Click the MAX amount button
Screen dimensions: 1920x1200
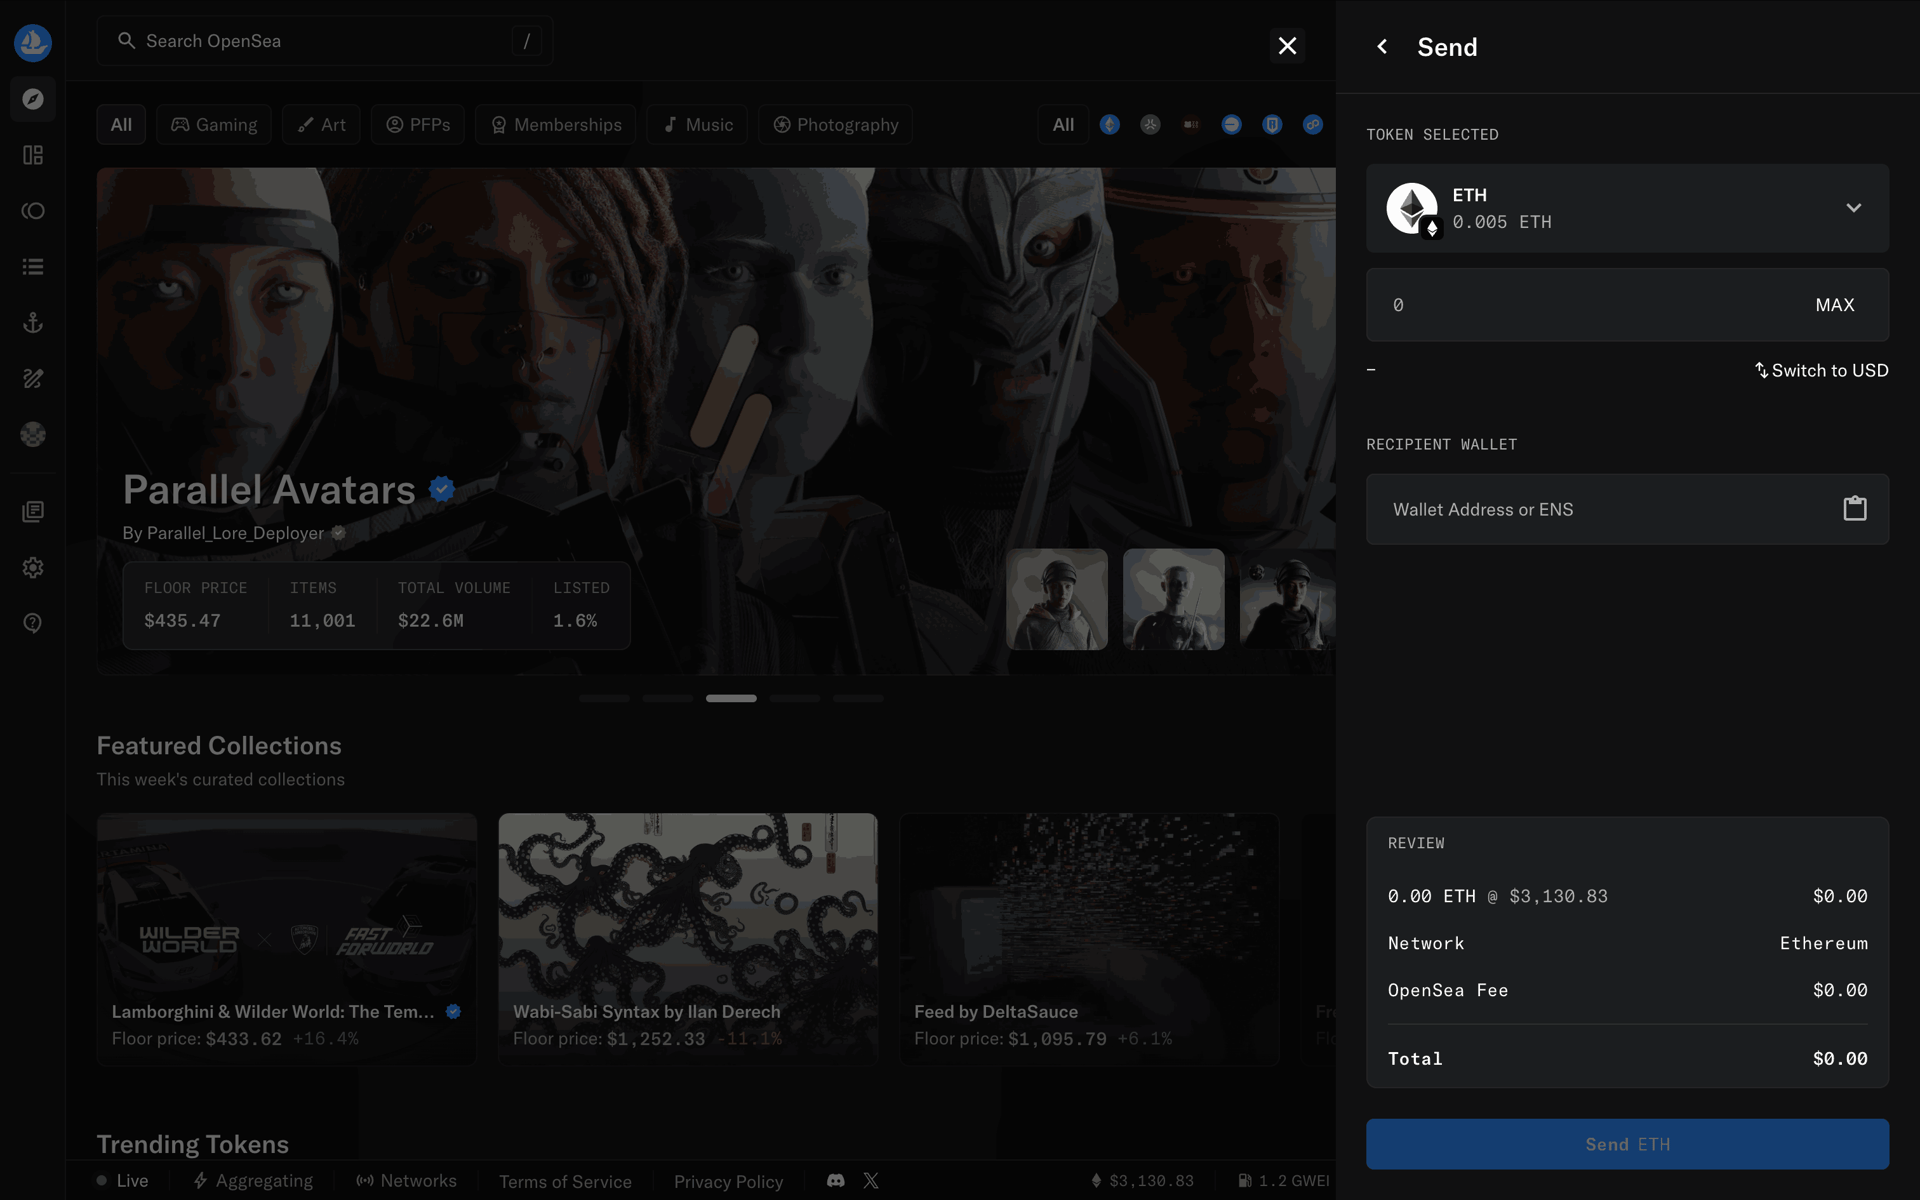pos(1835,305)
